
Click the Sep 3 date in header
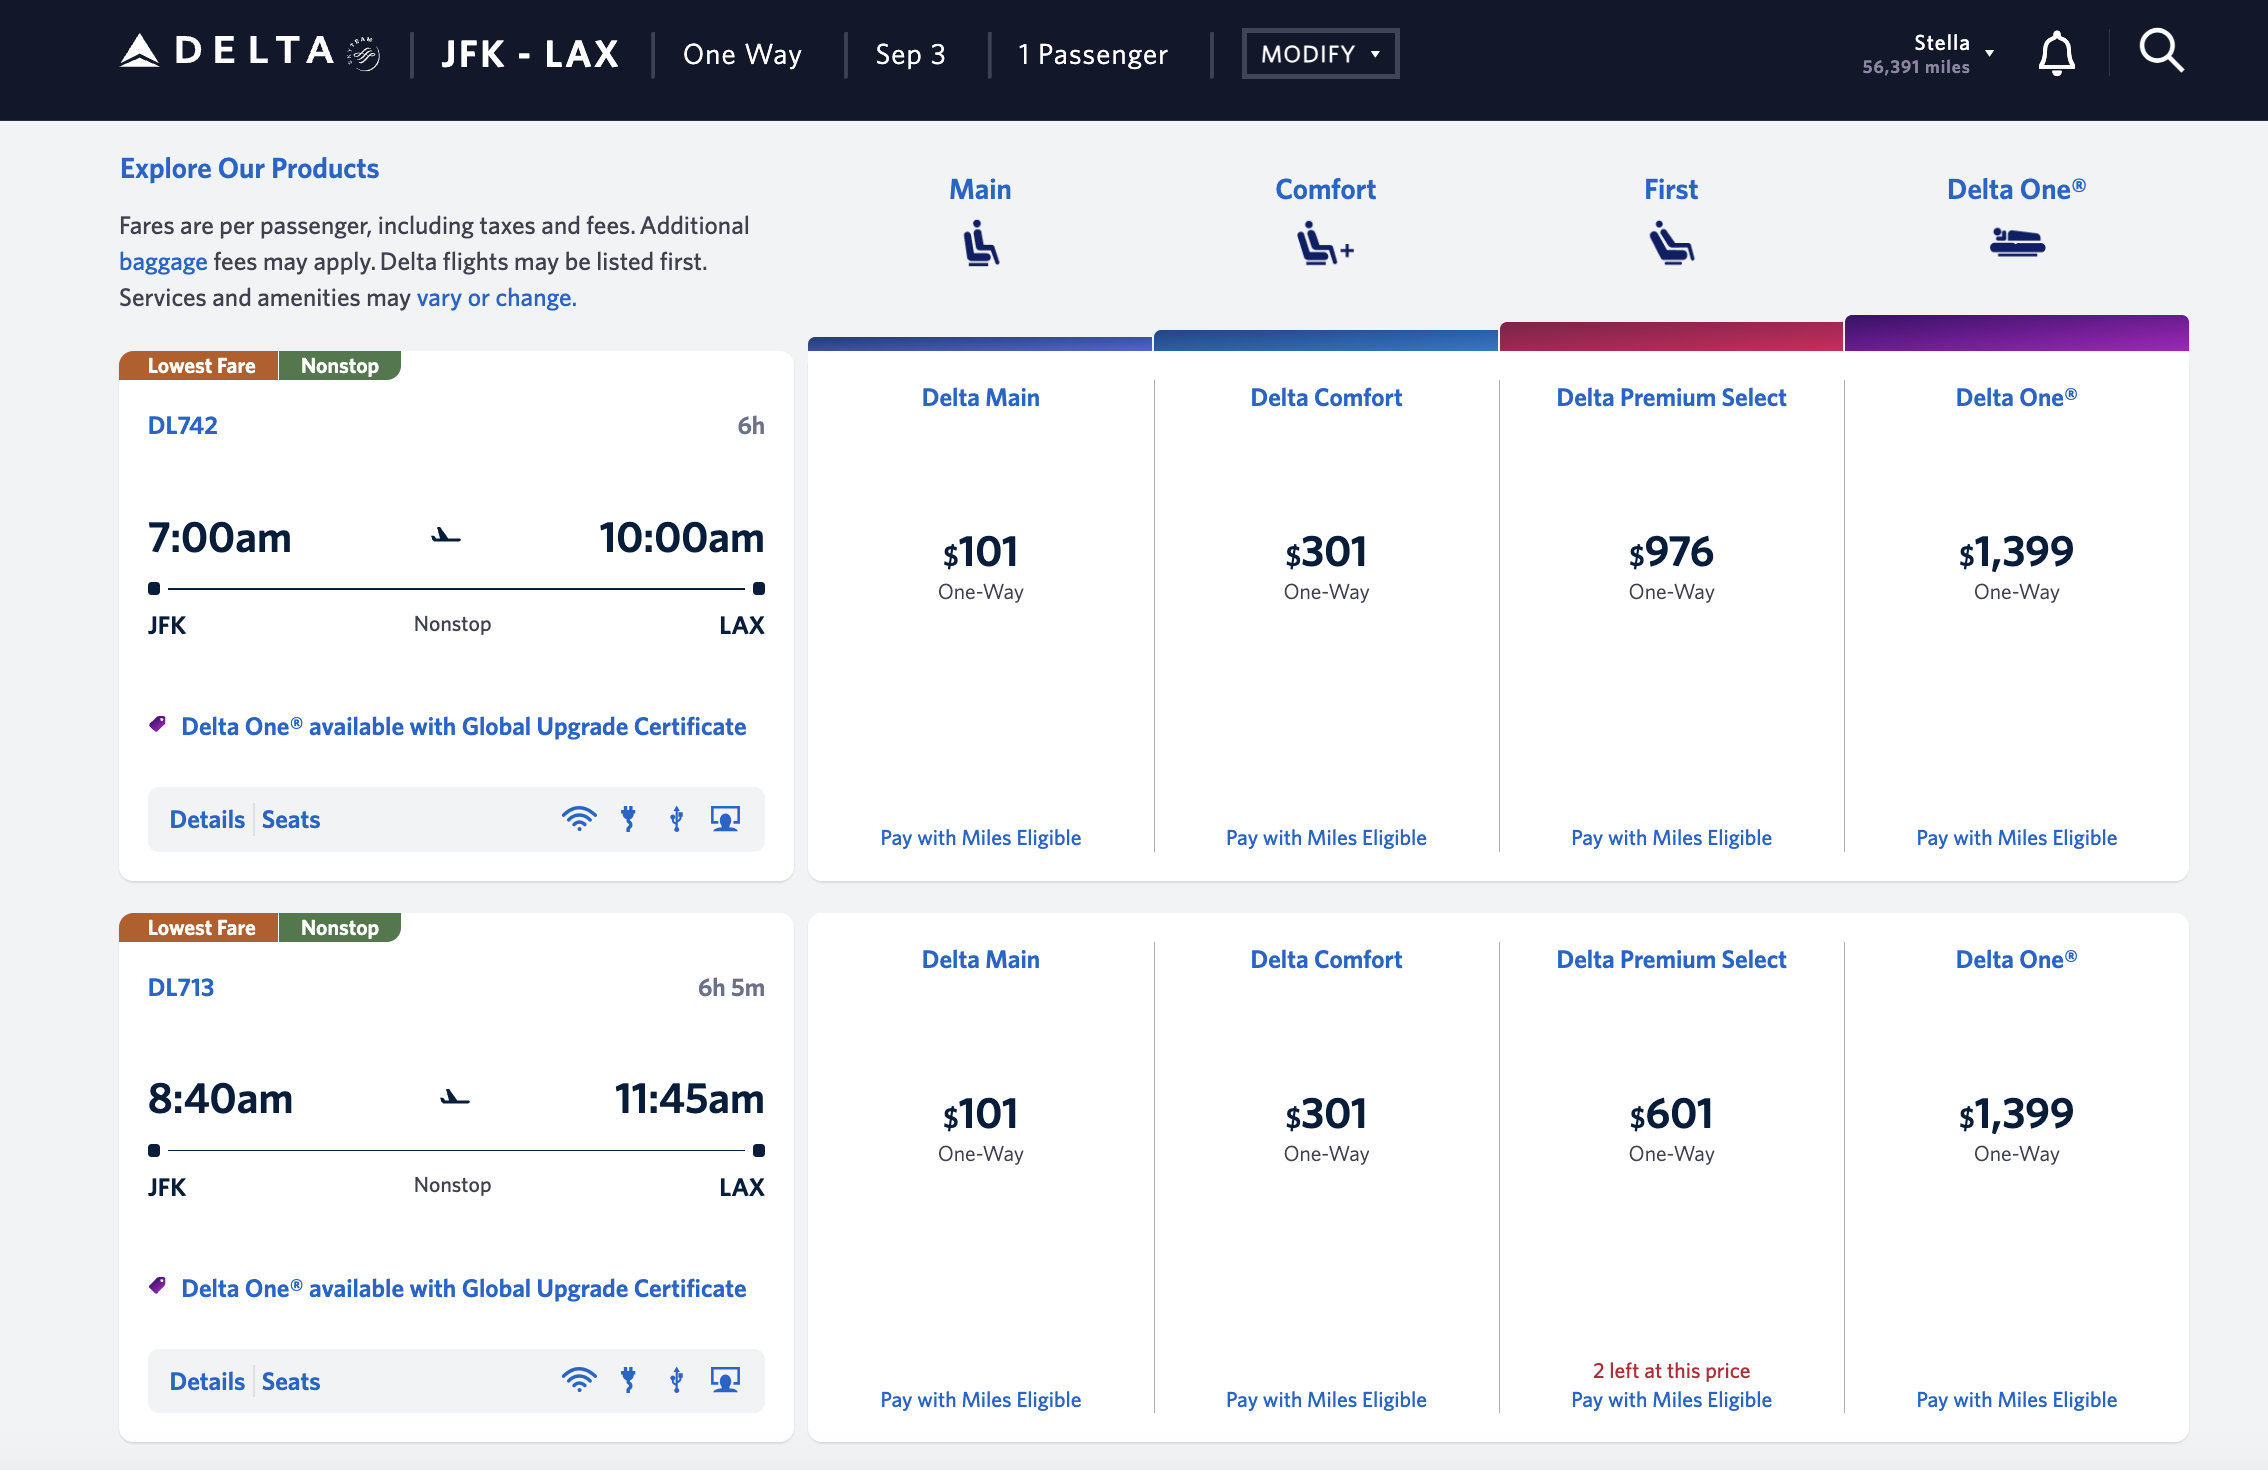pos(910,54)
